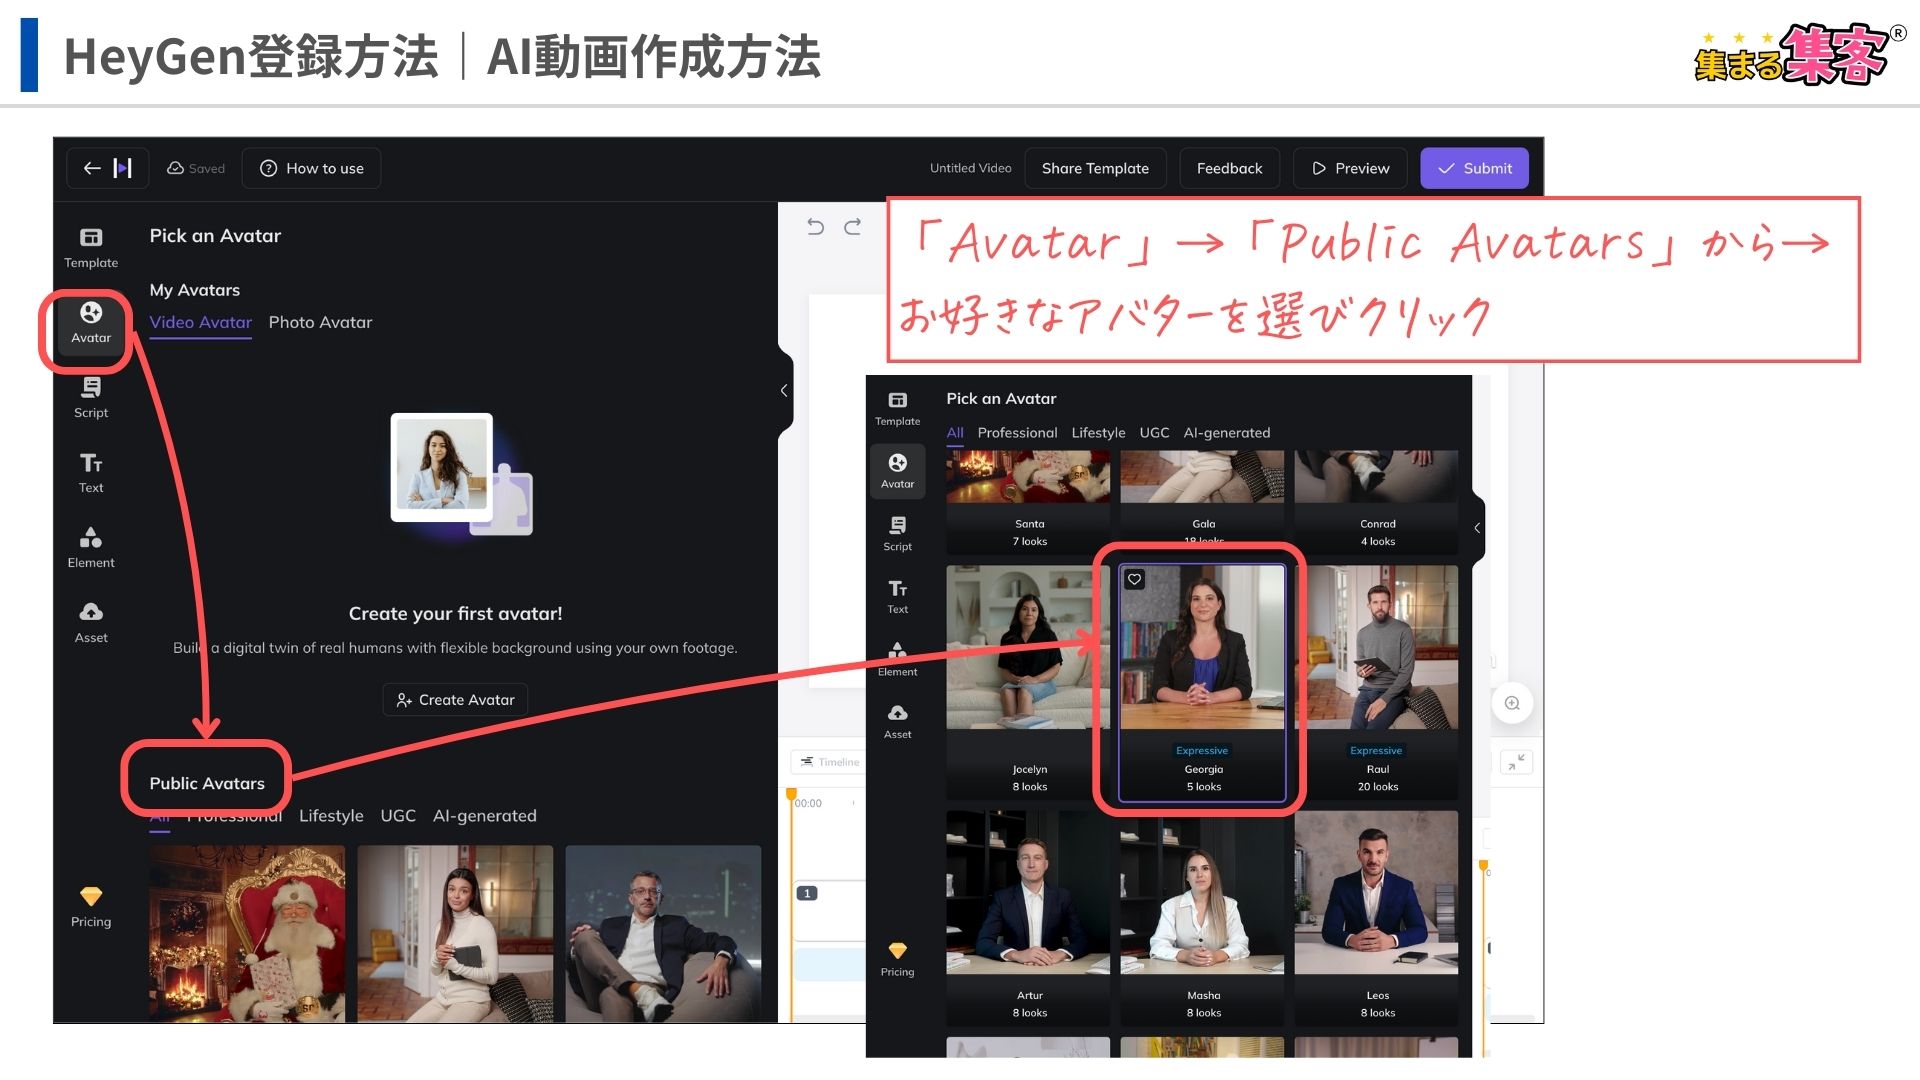This screenshot has height=1080, width=1920.
Task: Pick the Jocelyn avatar card
Action: point(1028,682)
